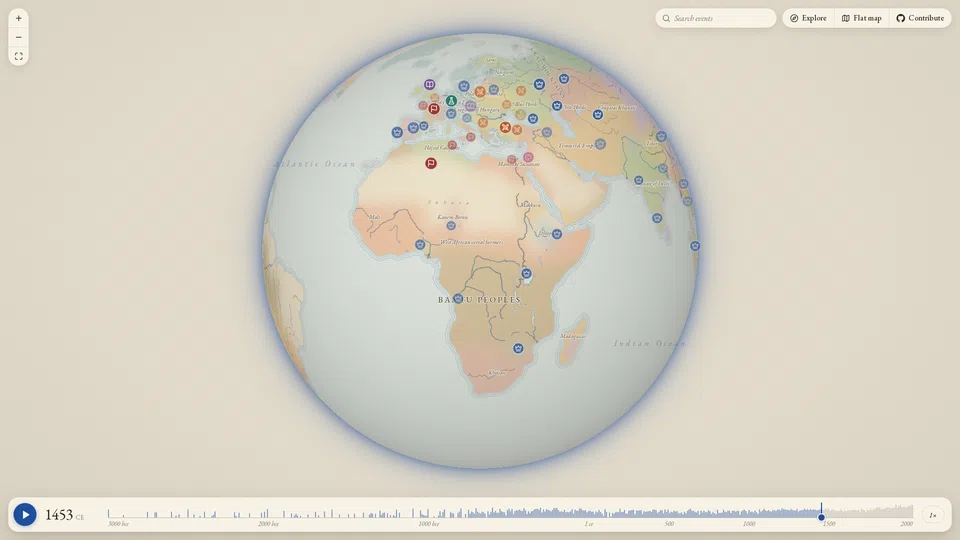This screenshot has height=540, width=960.
Task: Open the crown marker in southern Africa
Action: 519,348
